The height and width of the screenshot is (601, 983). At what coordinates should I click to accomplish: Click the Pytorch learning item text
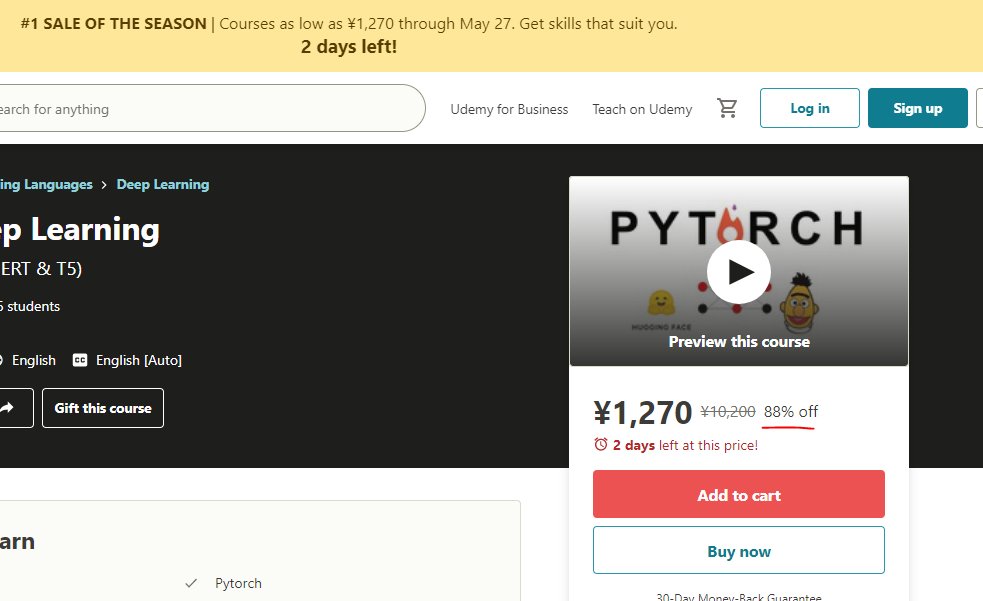coord(238,583)
